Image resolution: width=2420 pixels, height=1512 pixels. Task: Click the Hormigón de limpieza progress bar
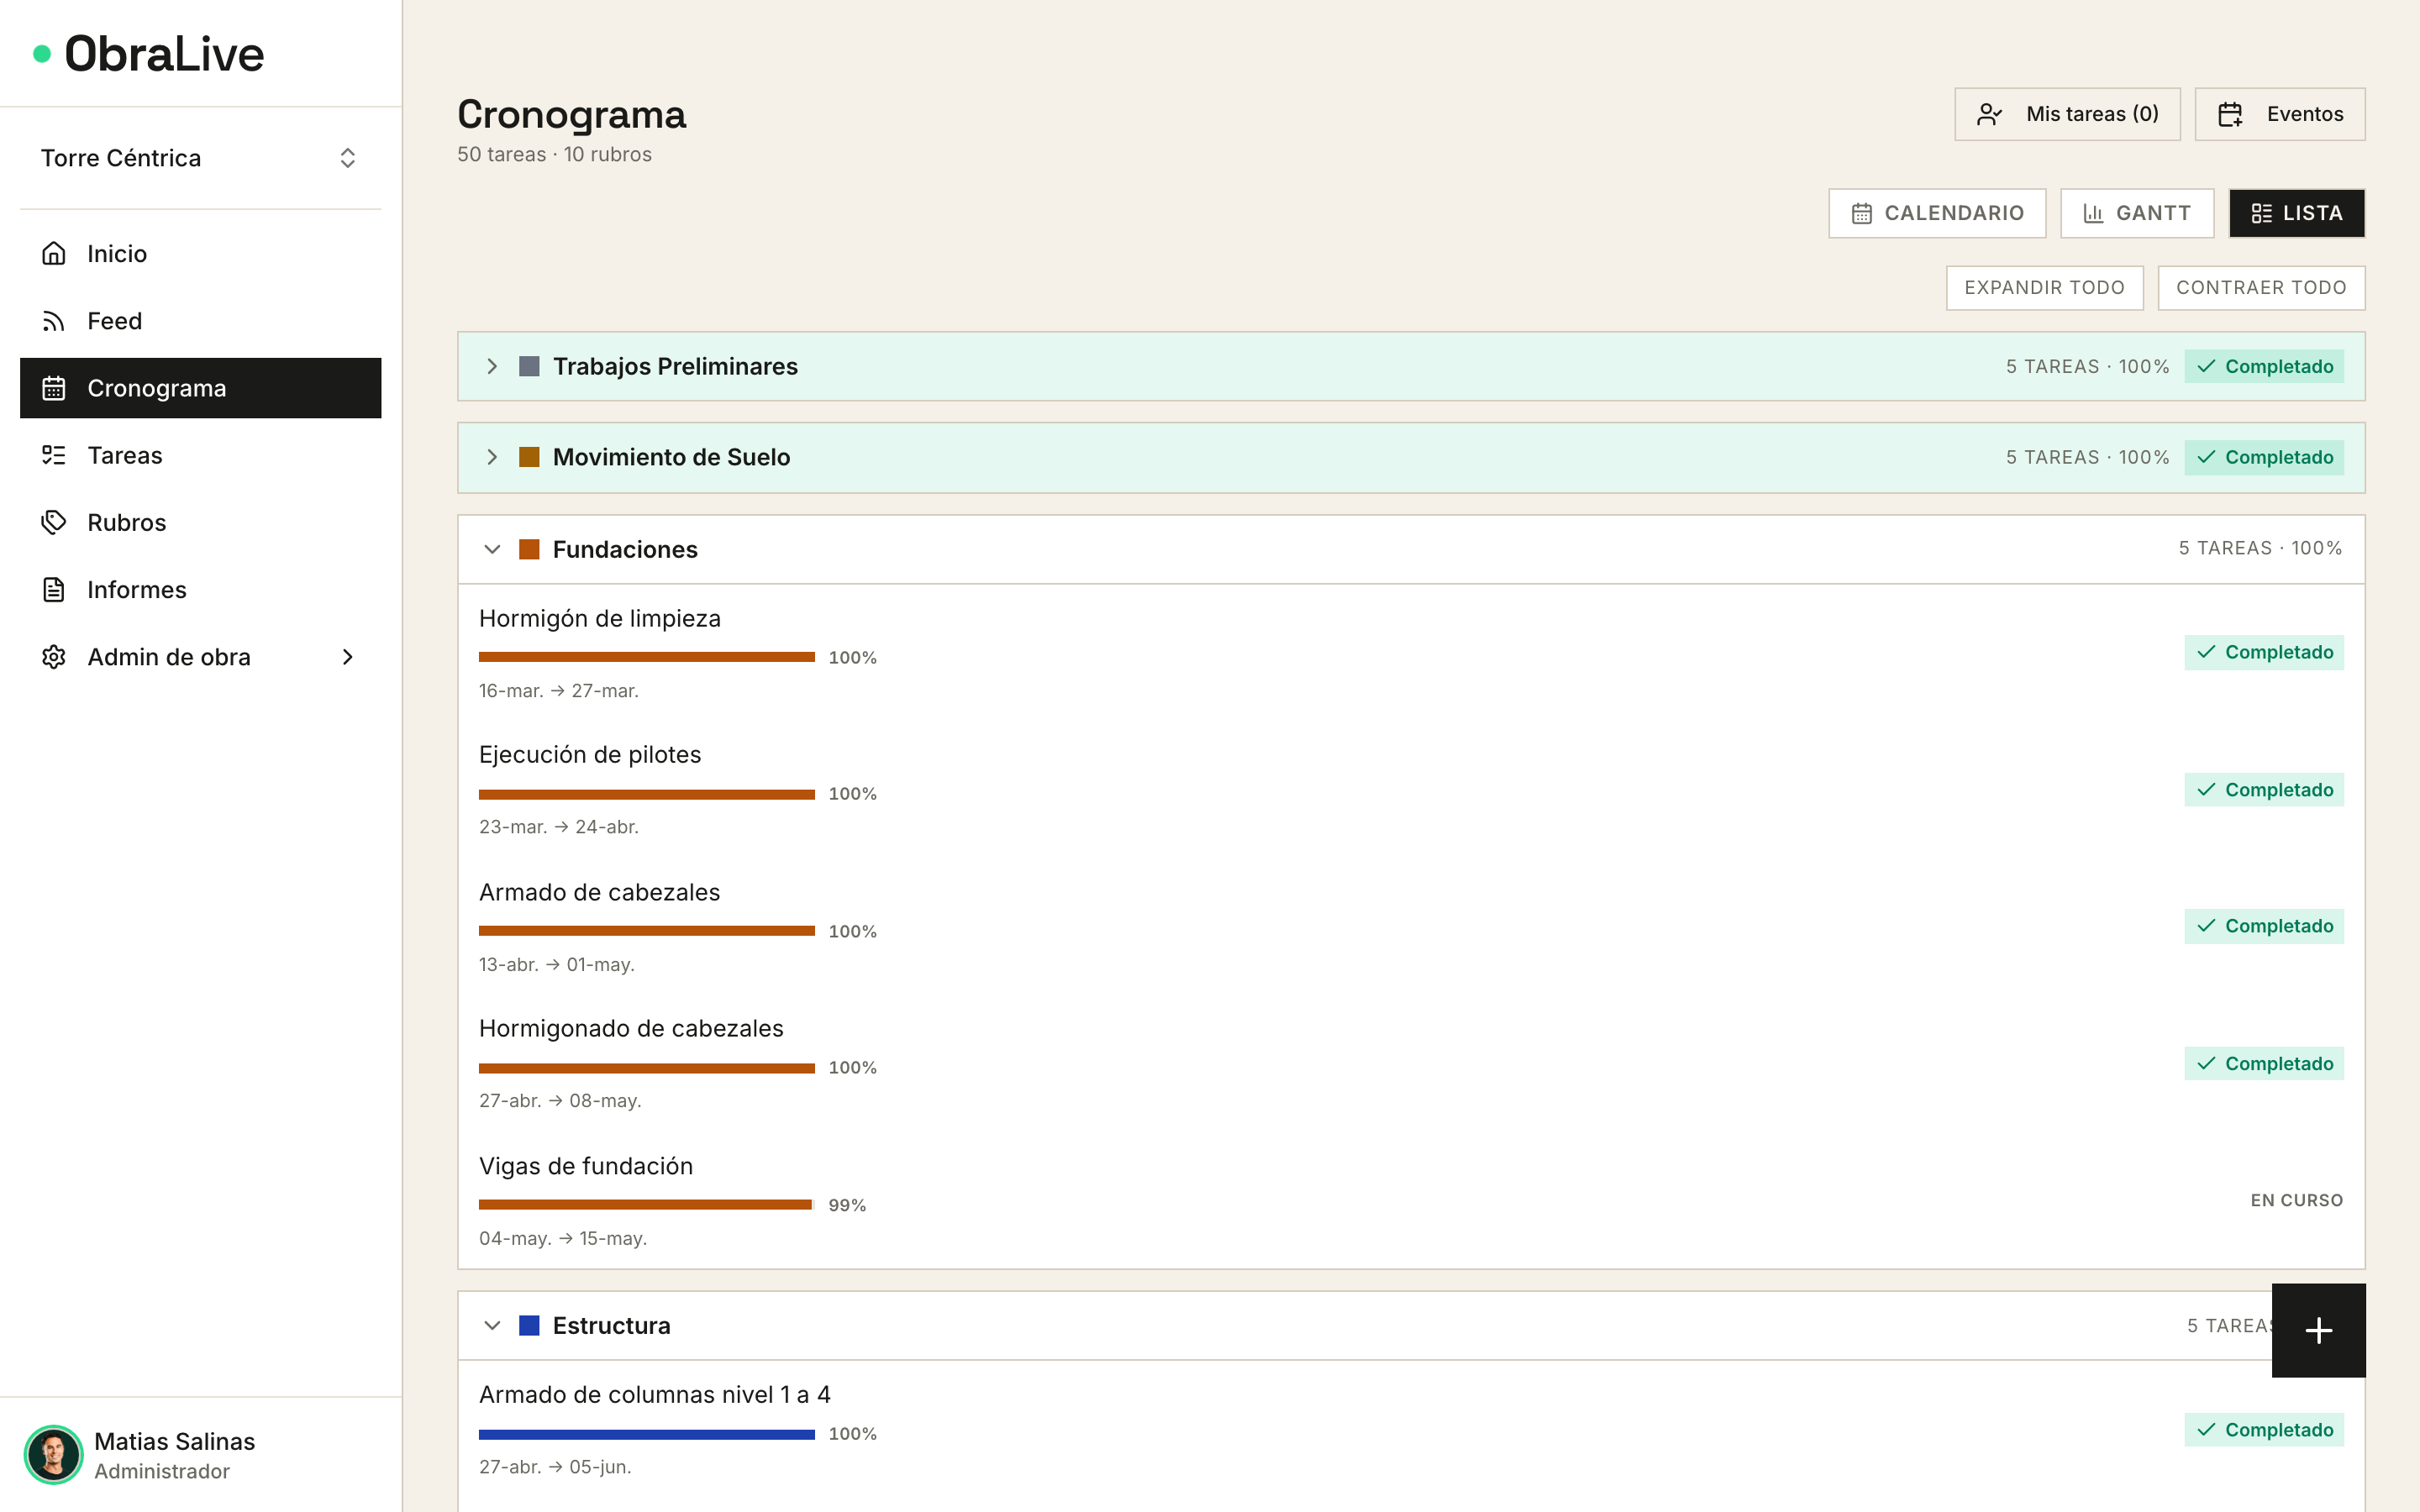coord(647,657)
